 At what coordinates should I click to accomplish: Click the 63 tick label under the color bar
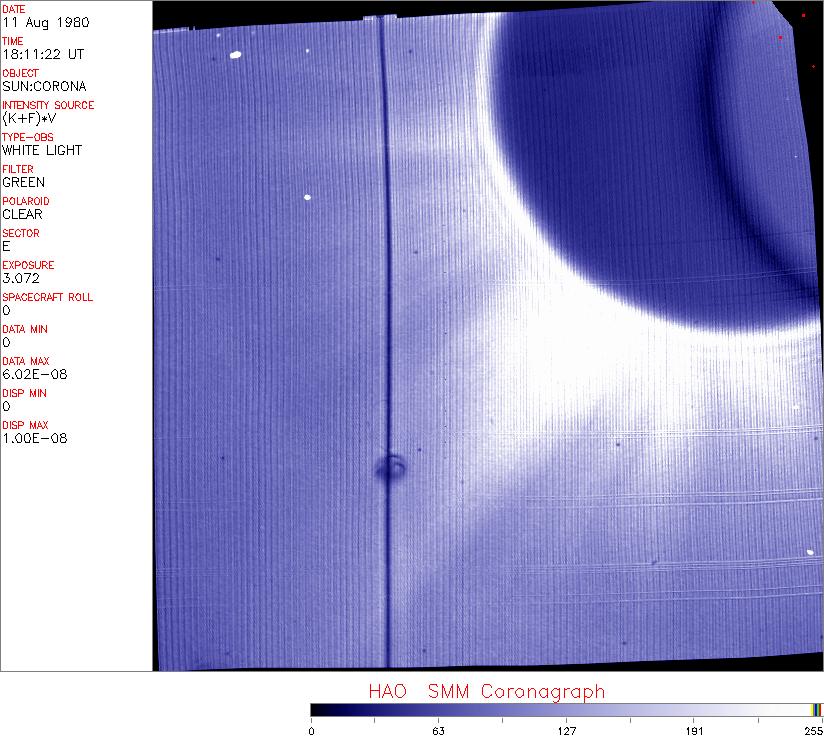pos(438,729)
